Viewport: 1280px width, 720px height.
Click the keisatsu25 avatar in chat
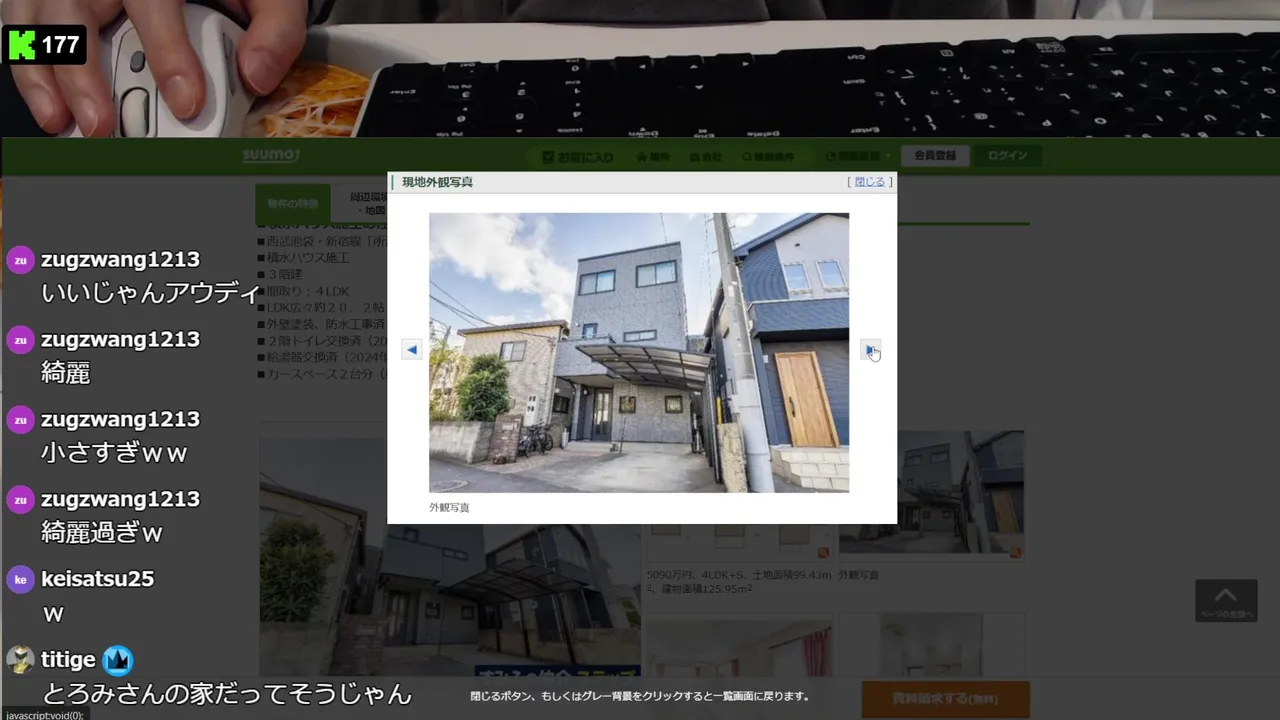click(x=20, y=580)
